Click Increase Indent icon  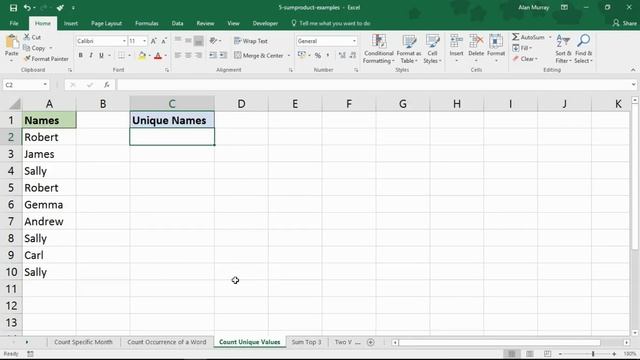223,56
